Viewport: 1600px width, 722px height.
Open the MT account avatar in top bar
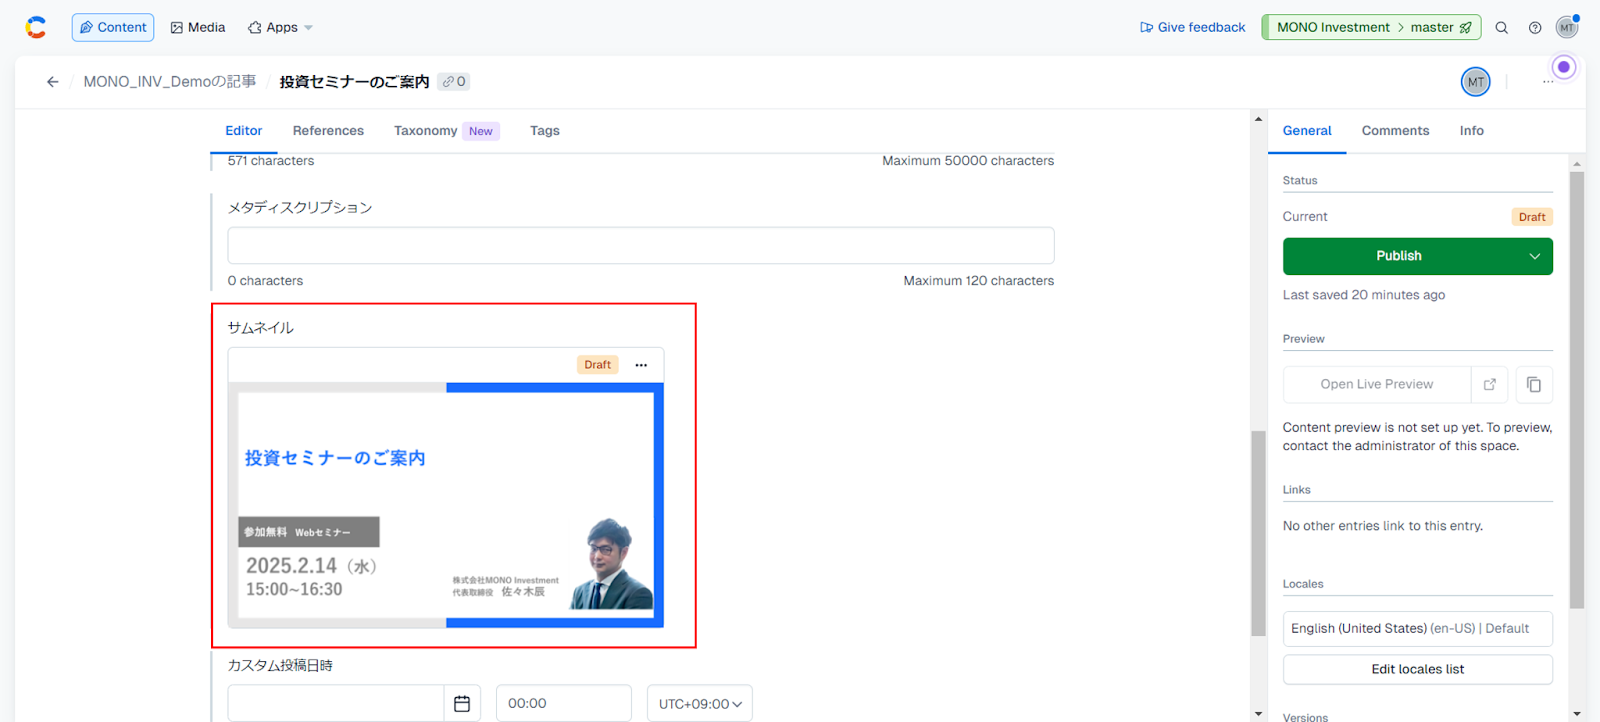pyautogui.click(x=1567, y=27)
